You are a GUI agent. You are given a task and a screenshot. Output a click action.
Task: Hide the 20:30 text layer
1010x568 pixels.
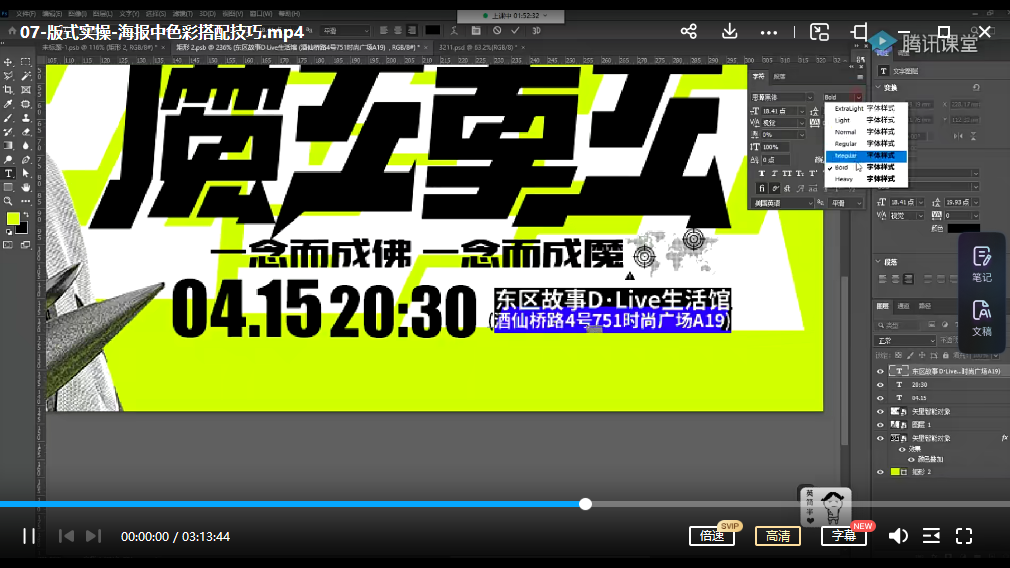[x=881, y=384]
